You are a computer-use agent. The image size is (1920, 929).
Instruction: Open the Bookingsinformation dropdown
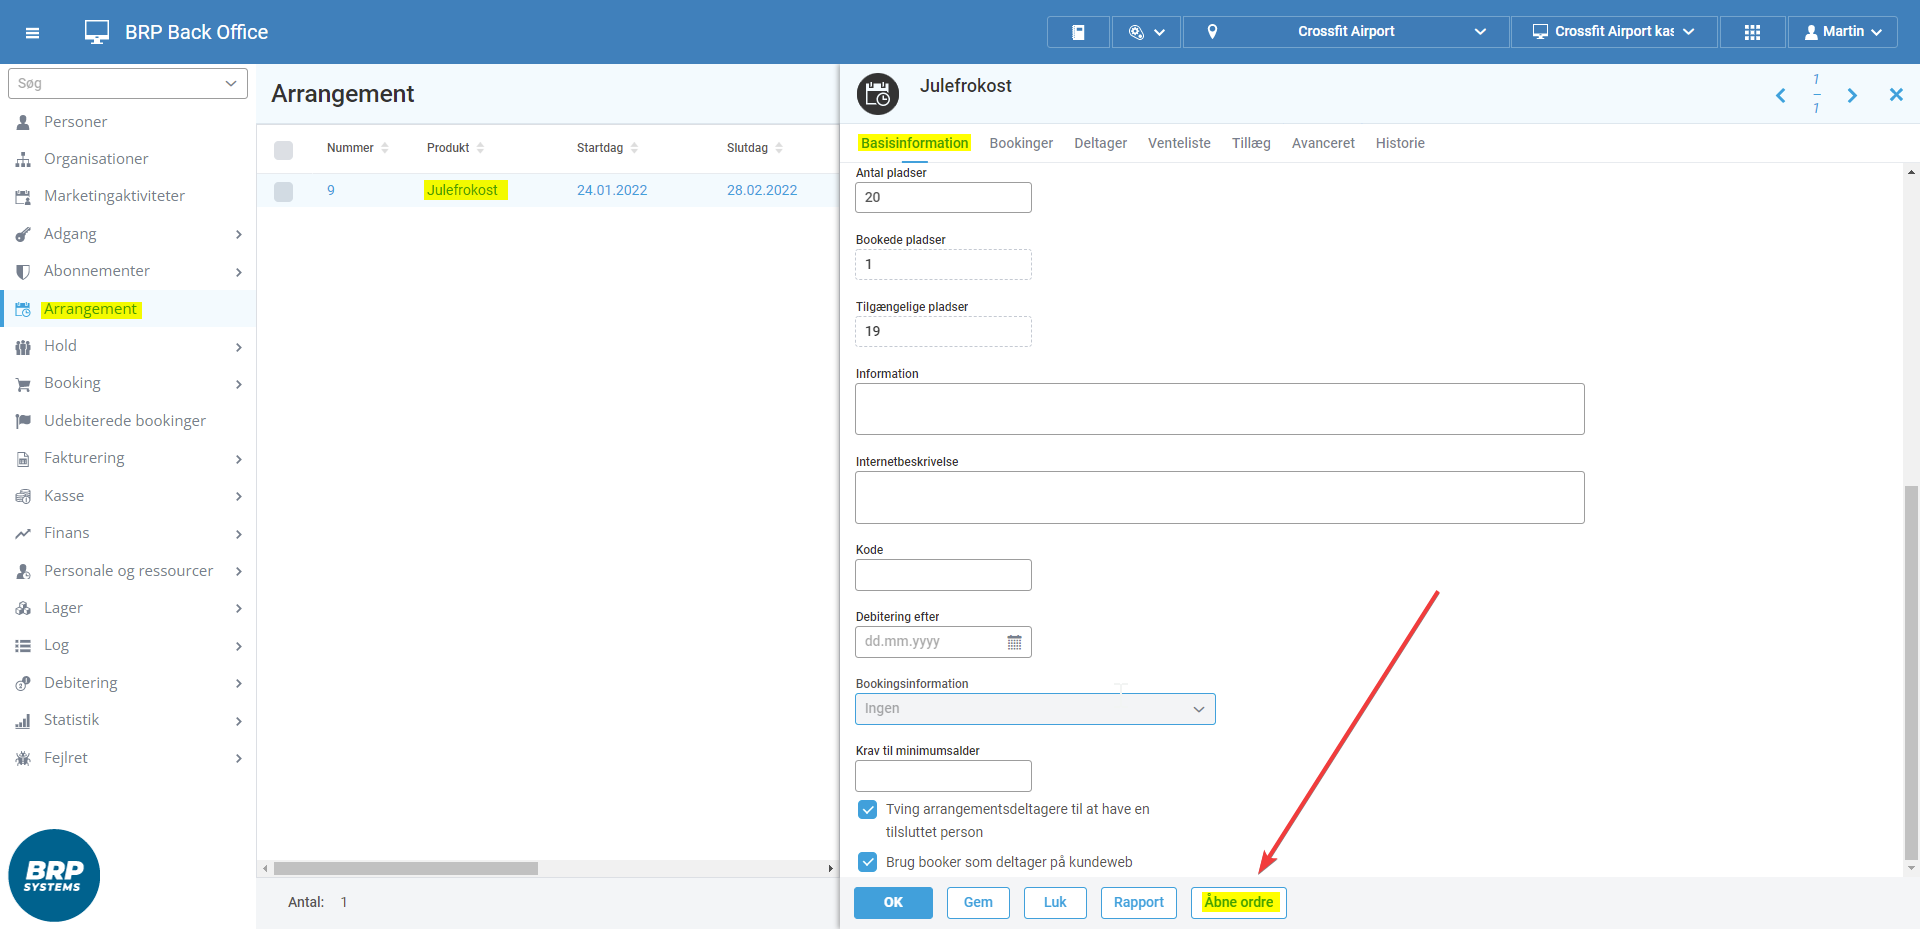(1035, 709)
